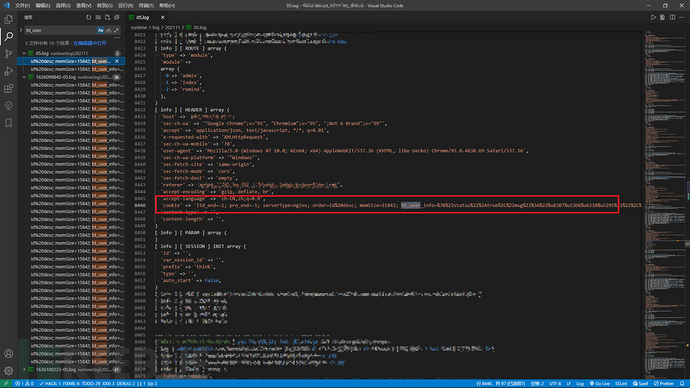Open the Bookmarks view in activity bar
Viewport: 690px width, 388px height.
[8, 123]
